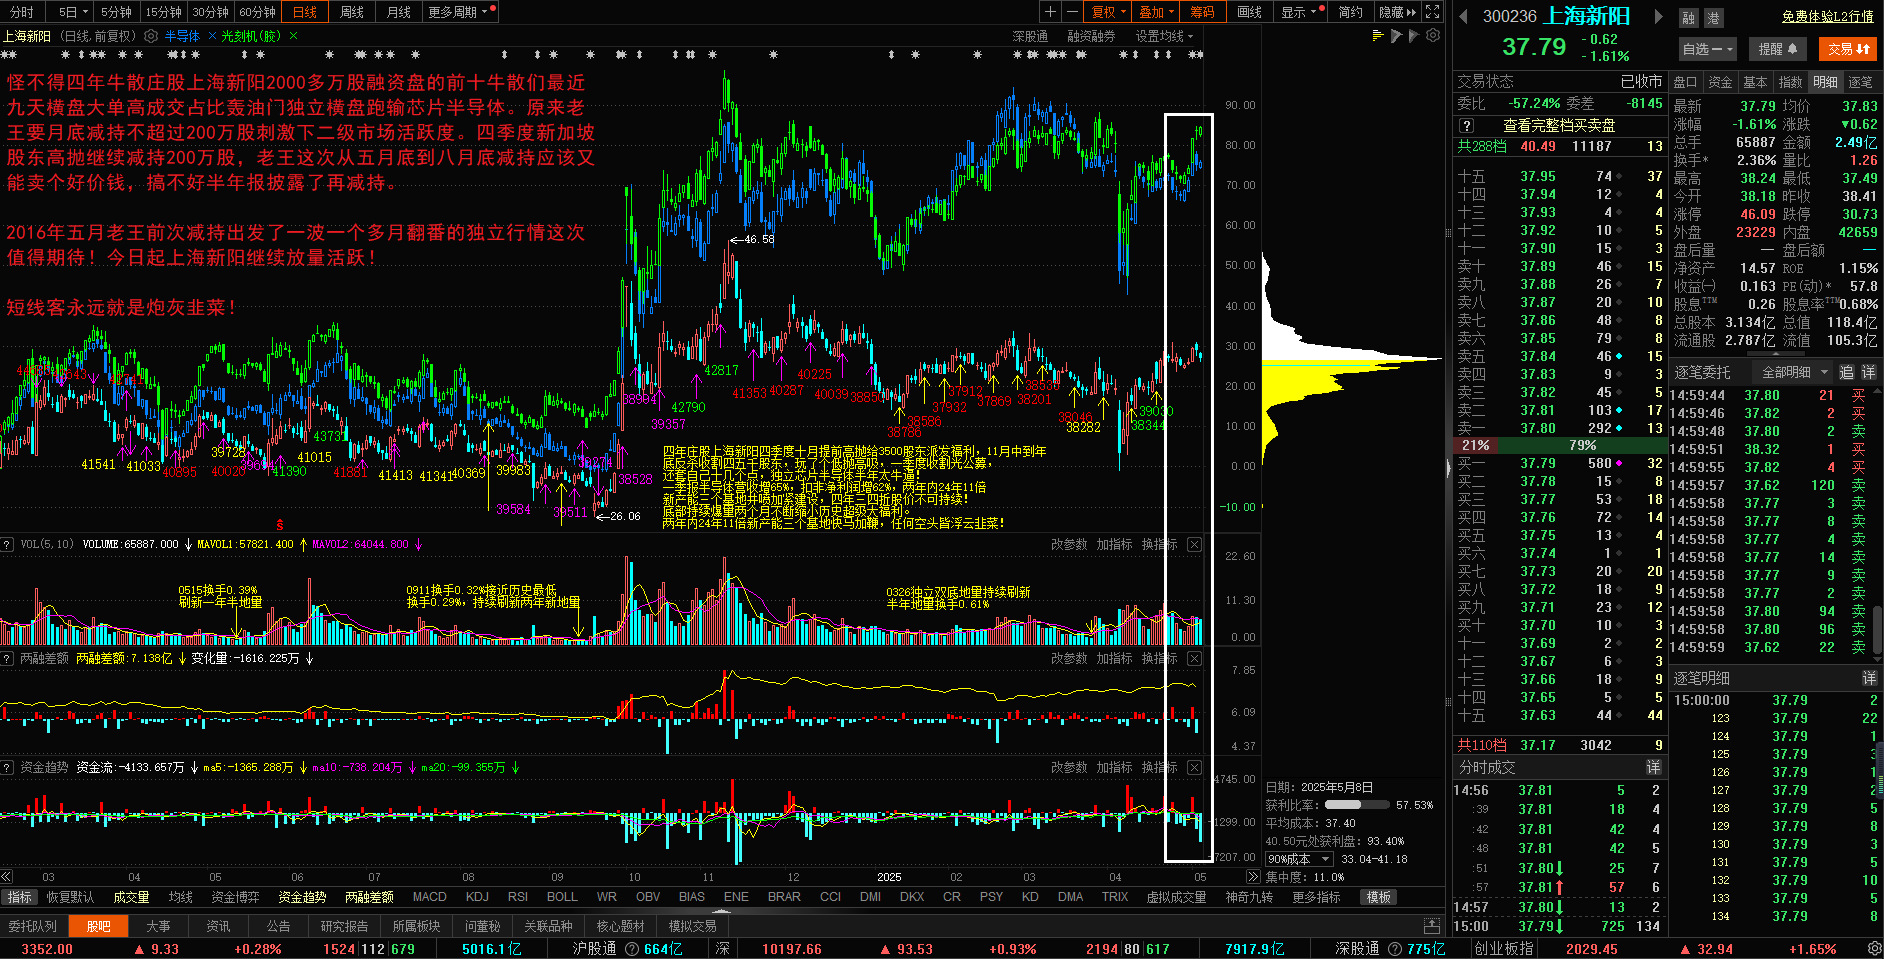The image size is (1884, 959).
Task: Remove 光刻机(胶) overlay with its X icon
Action: [293, 36]
